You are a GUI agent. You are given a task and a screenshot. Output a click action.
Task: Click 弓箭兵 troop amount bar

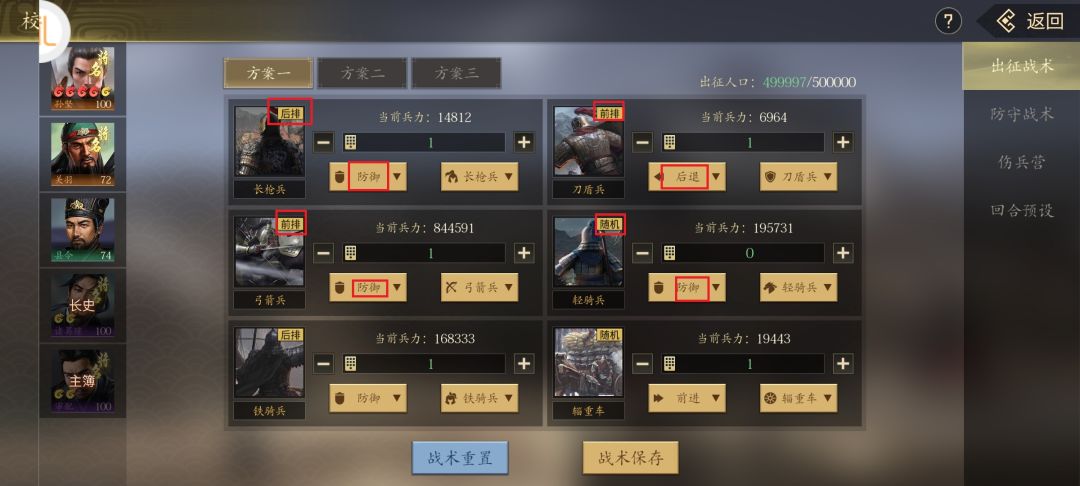click(431, 253)
